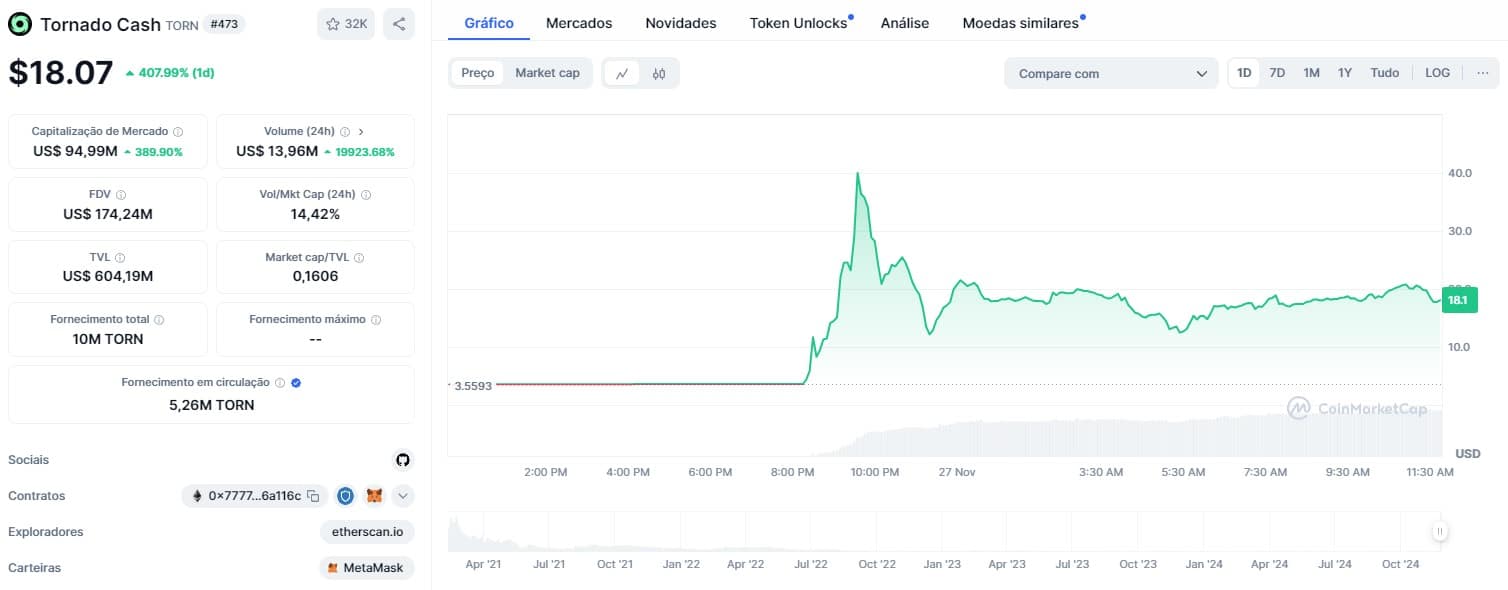Click the 407.99% (1d) change text

coord(176,73)
